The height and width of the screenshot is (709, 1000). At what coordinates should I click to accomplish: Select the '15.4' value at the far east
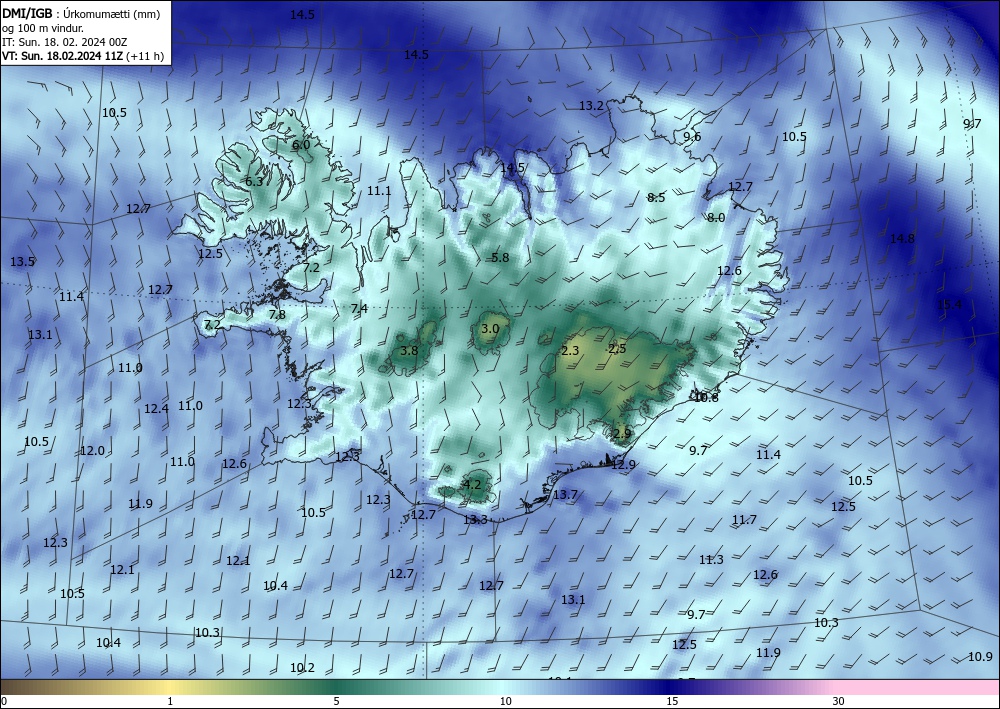(950, 304)
